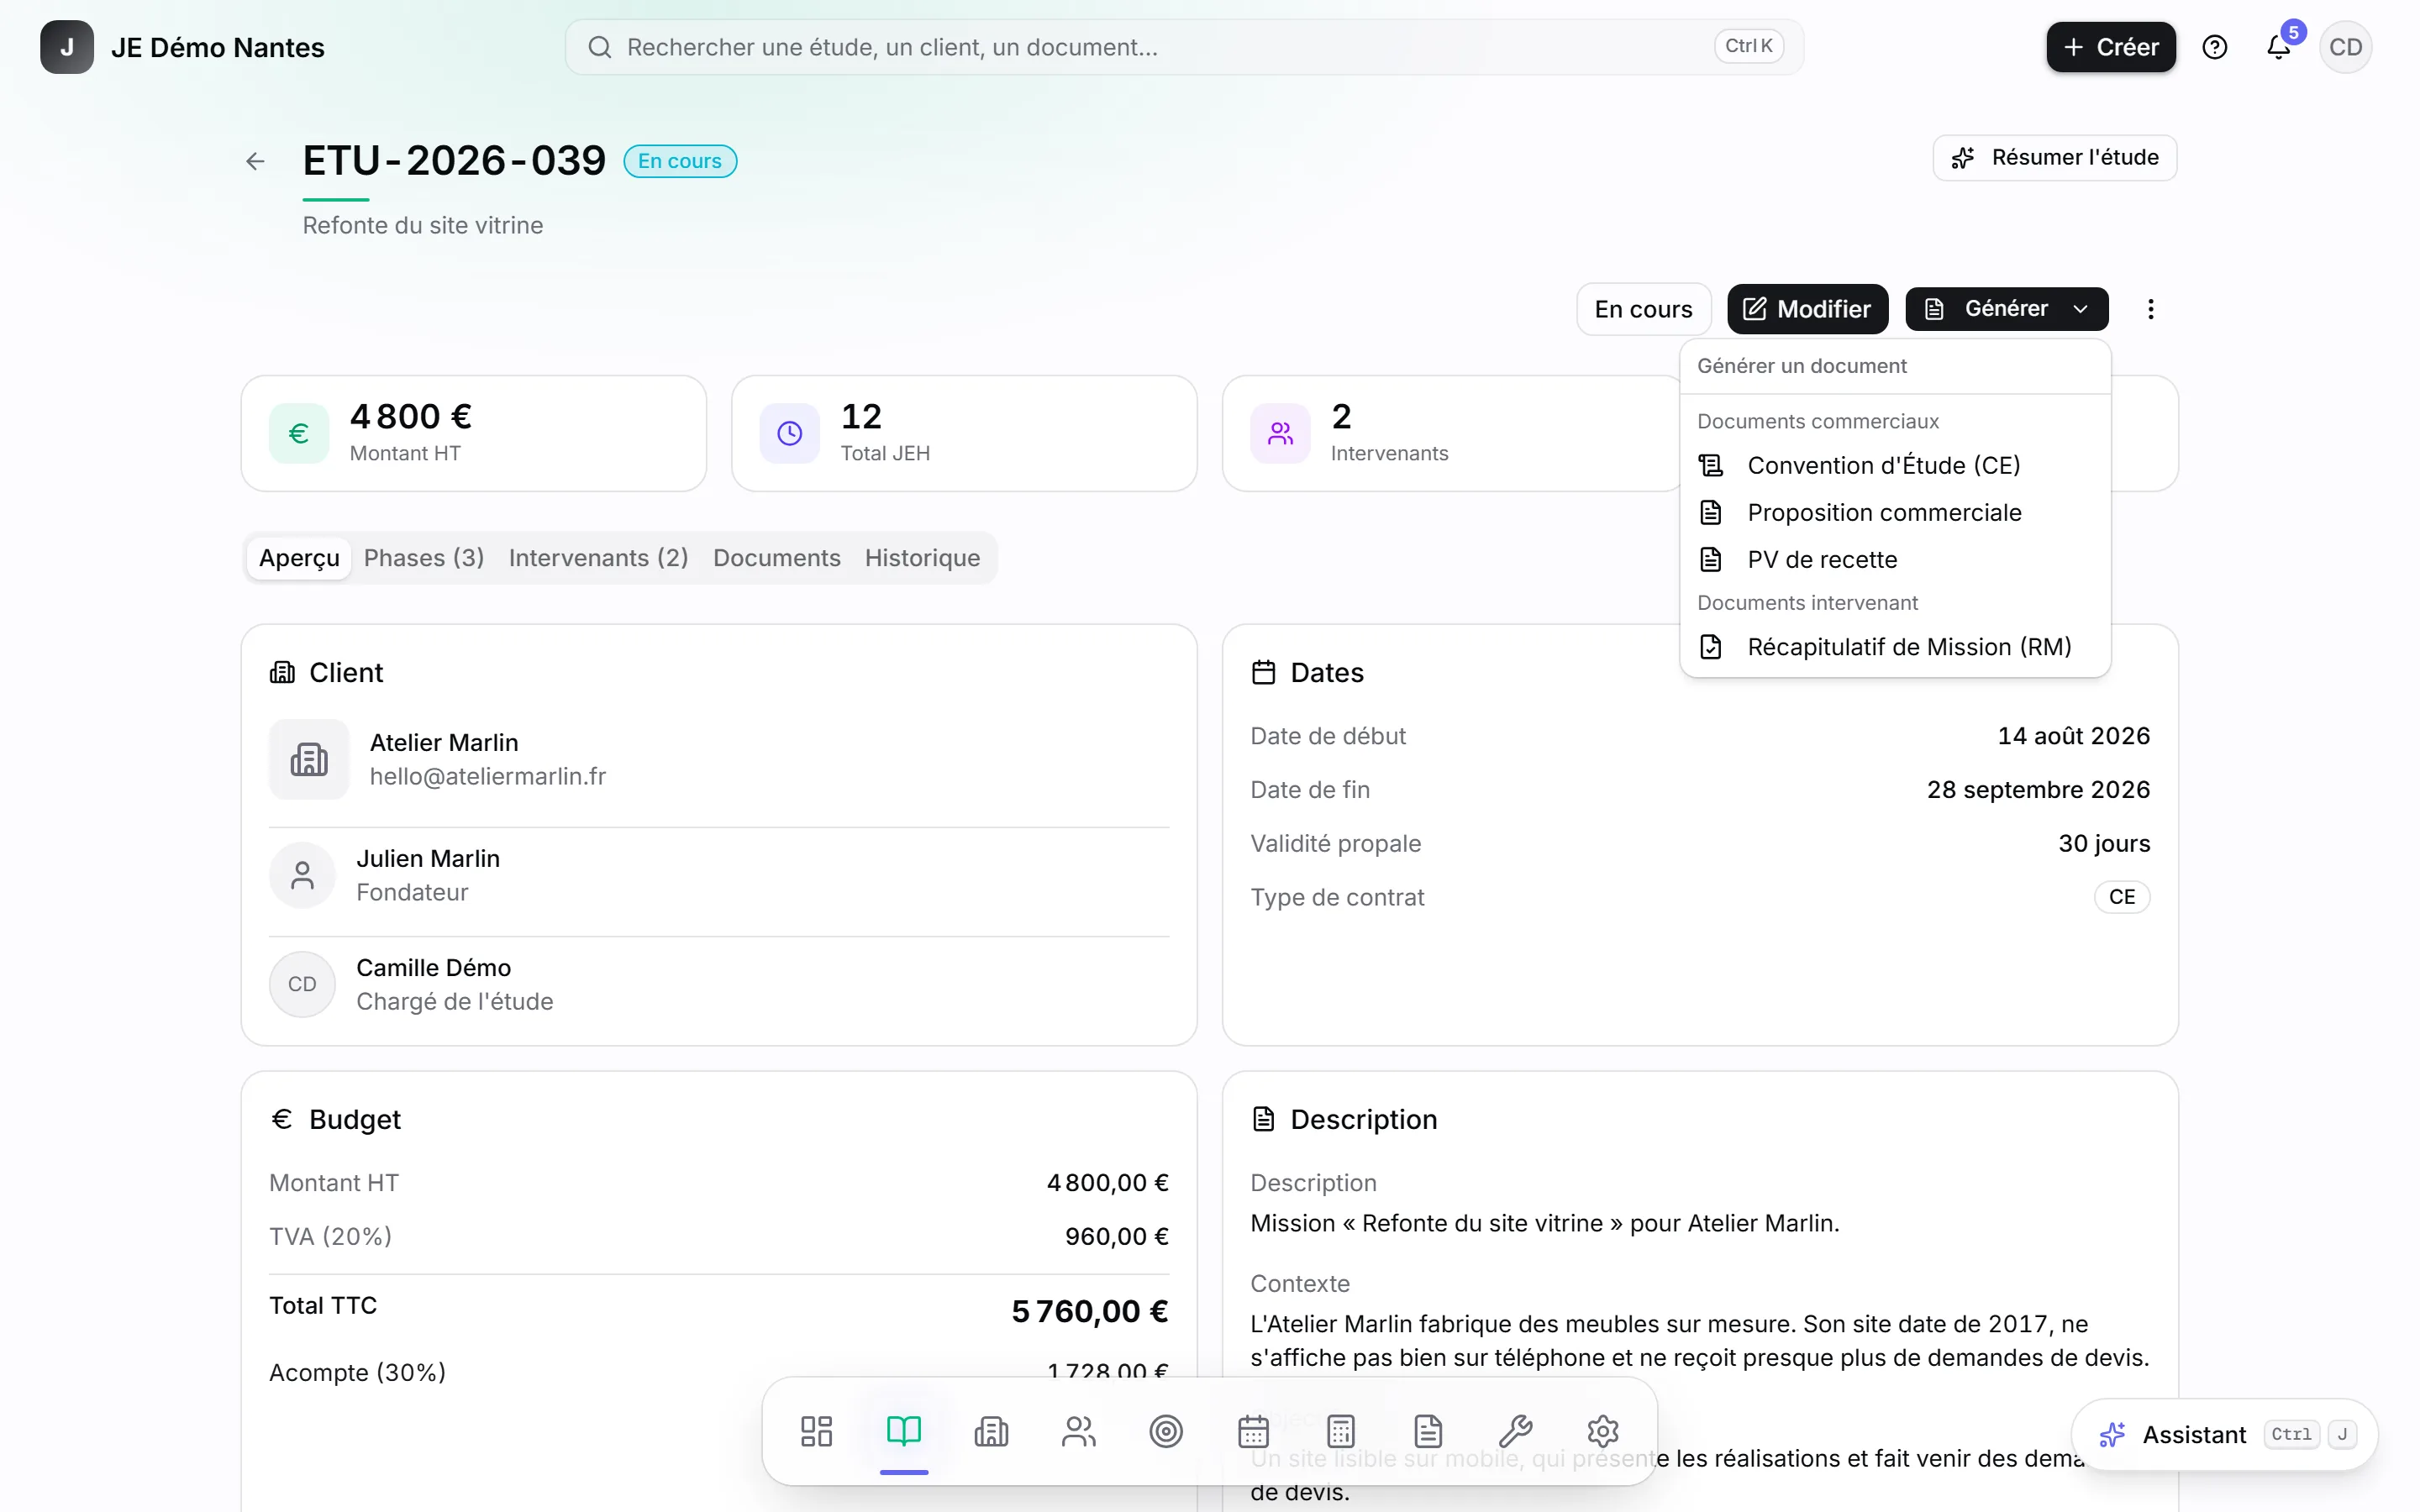Screen dimensions: 2420x1512
Task: Open the target icon in bottom dock
Action: coord(1166,1431)
